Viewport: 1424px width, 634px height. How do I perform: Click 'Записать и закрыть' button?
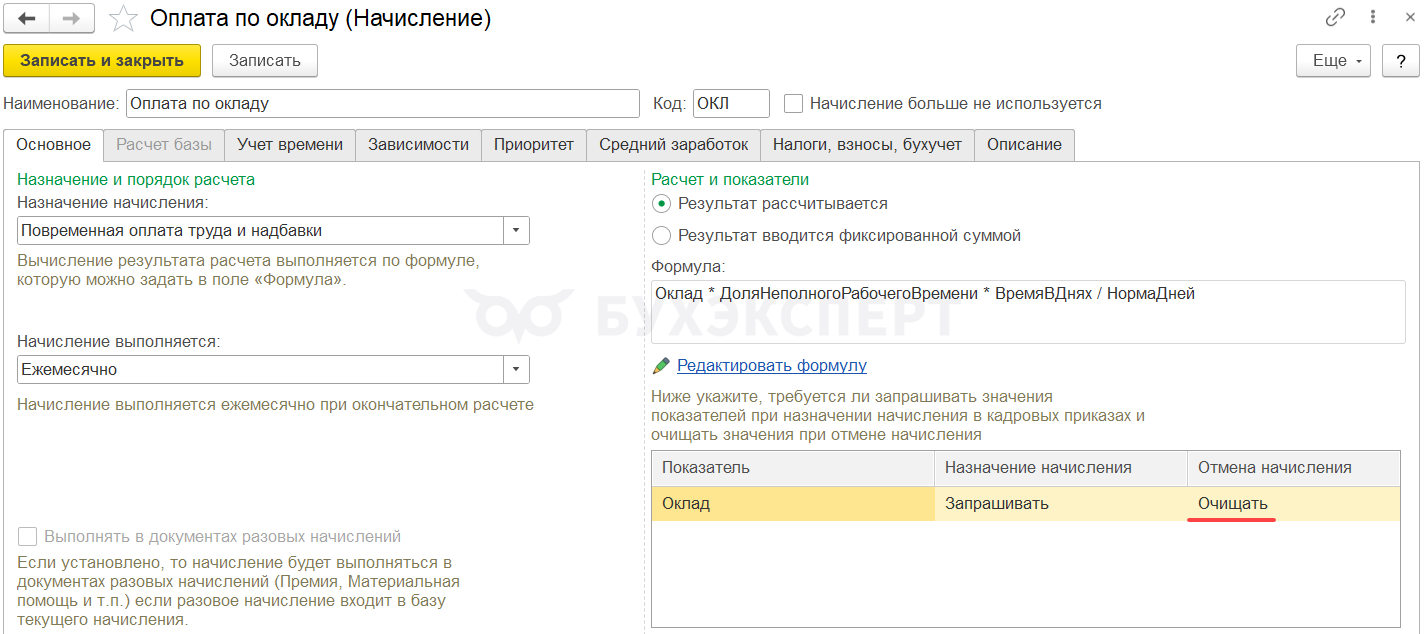[x=102, y=61]
